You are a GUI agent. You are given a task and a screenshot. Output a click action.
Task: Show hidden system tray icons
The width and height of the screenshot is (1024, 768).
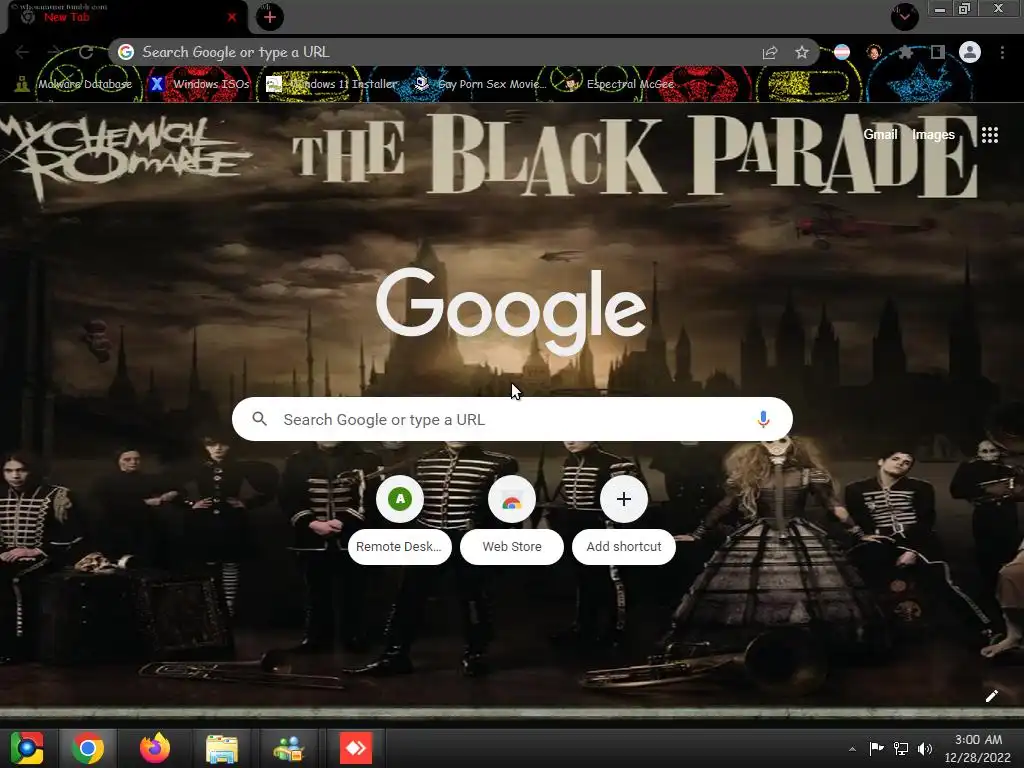tap(852, 749)
